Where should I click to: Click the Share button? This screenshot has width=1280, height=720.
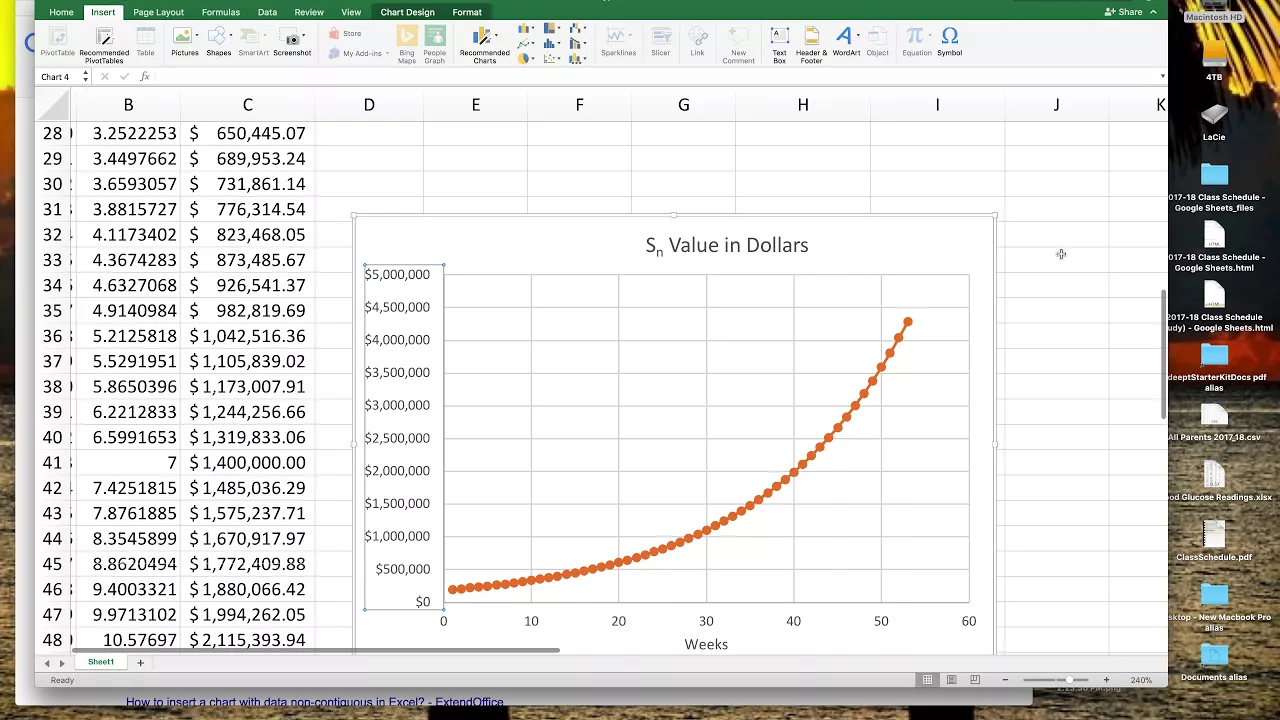click(1123, 12)
